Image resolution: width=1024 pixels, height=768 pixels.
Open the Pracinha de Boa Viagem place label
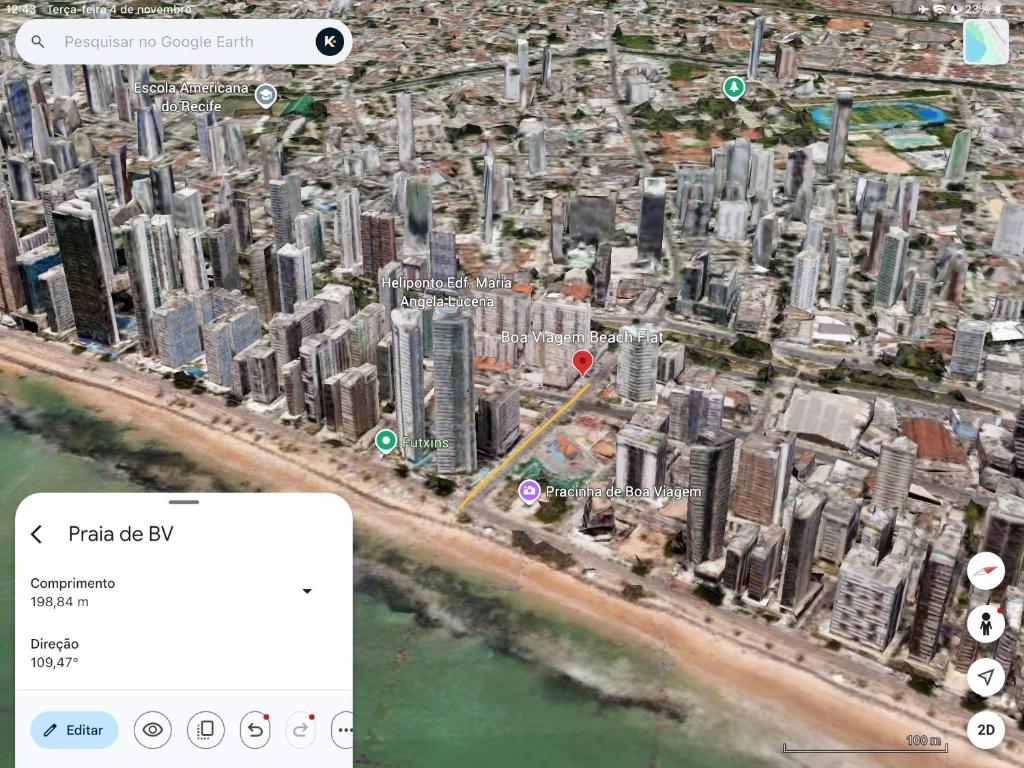(530, 491)
